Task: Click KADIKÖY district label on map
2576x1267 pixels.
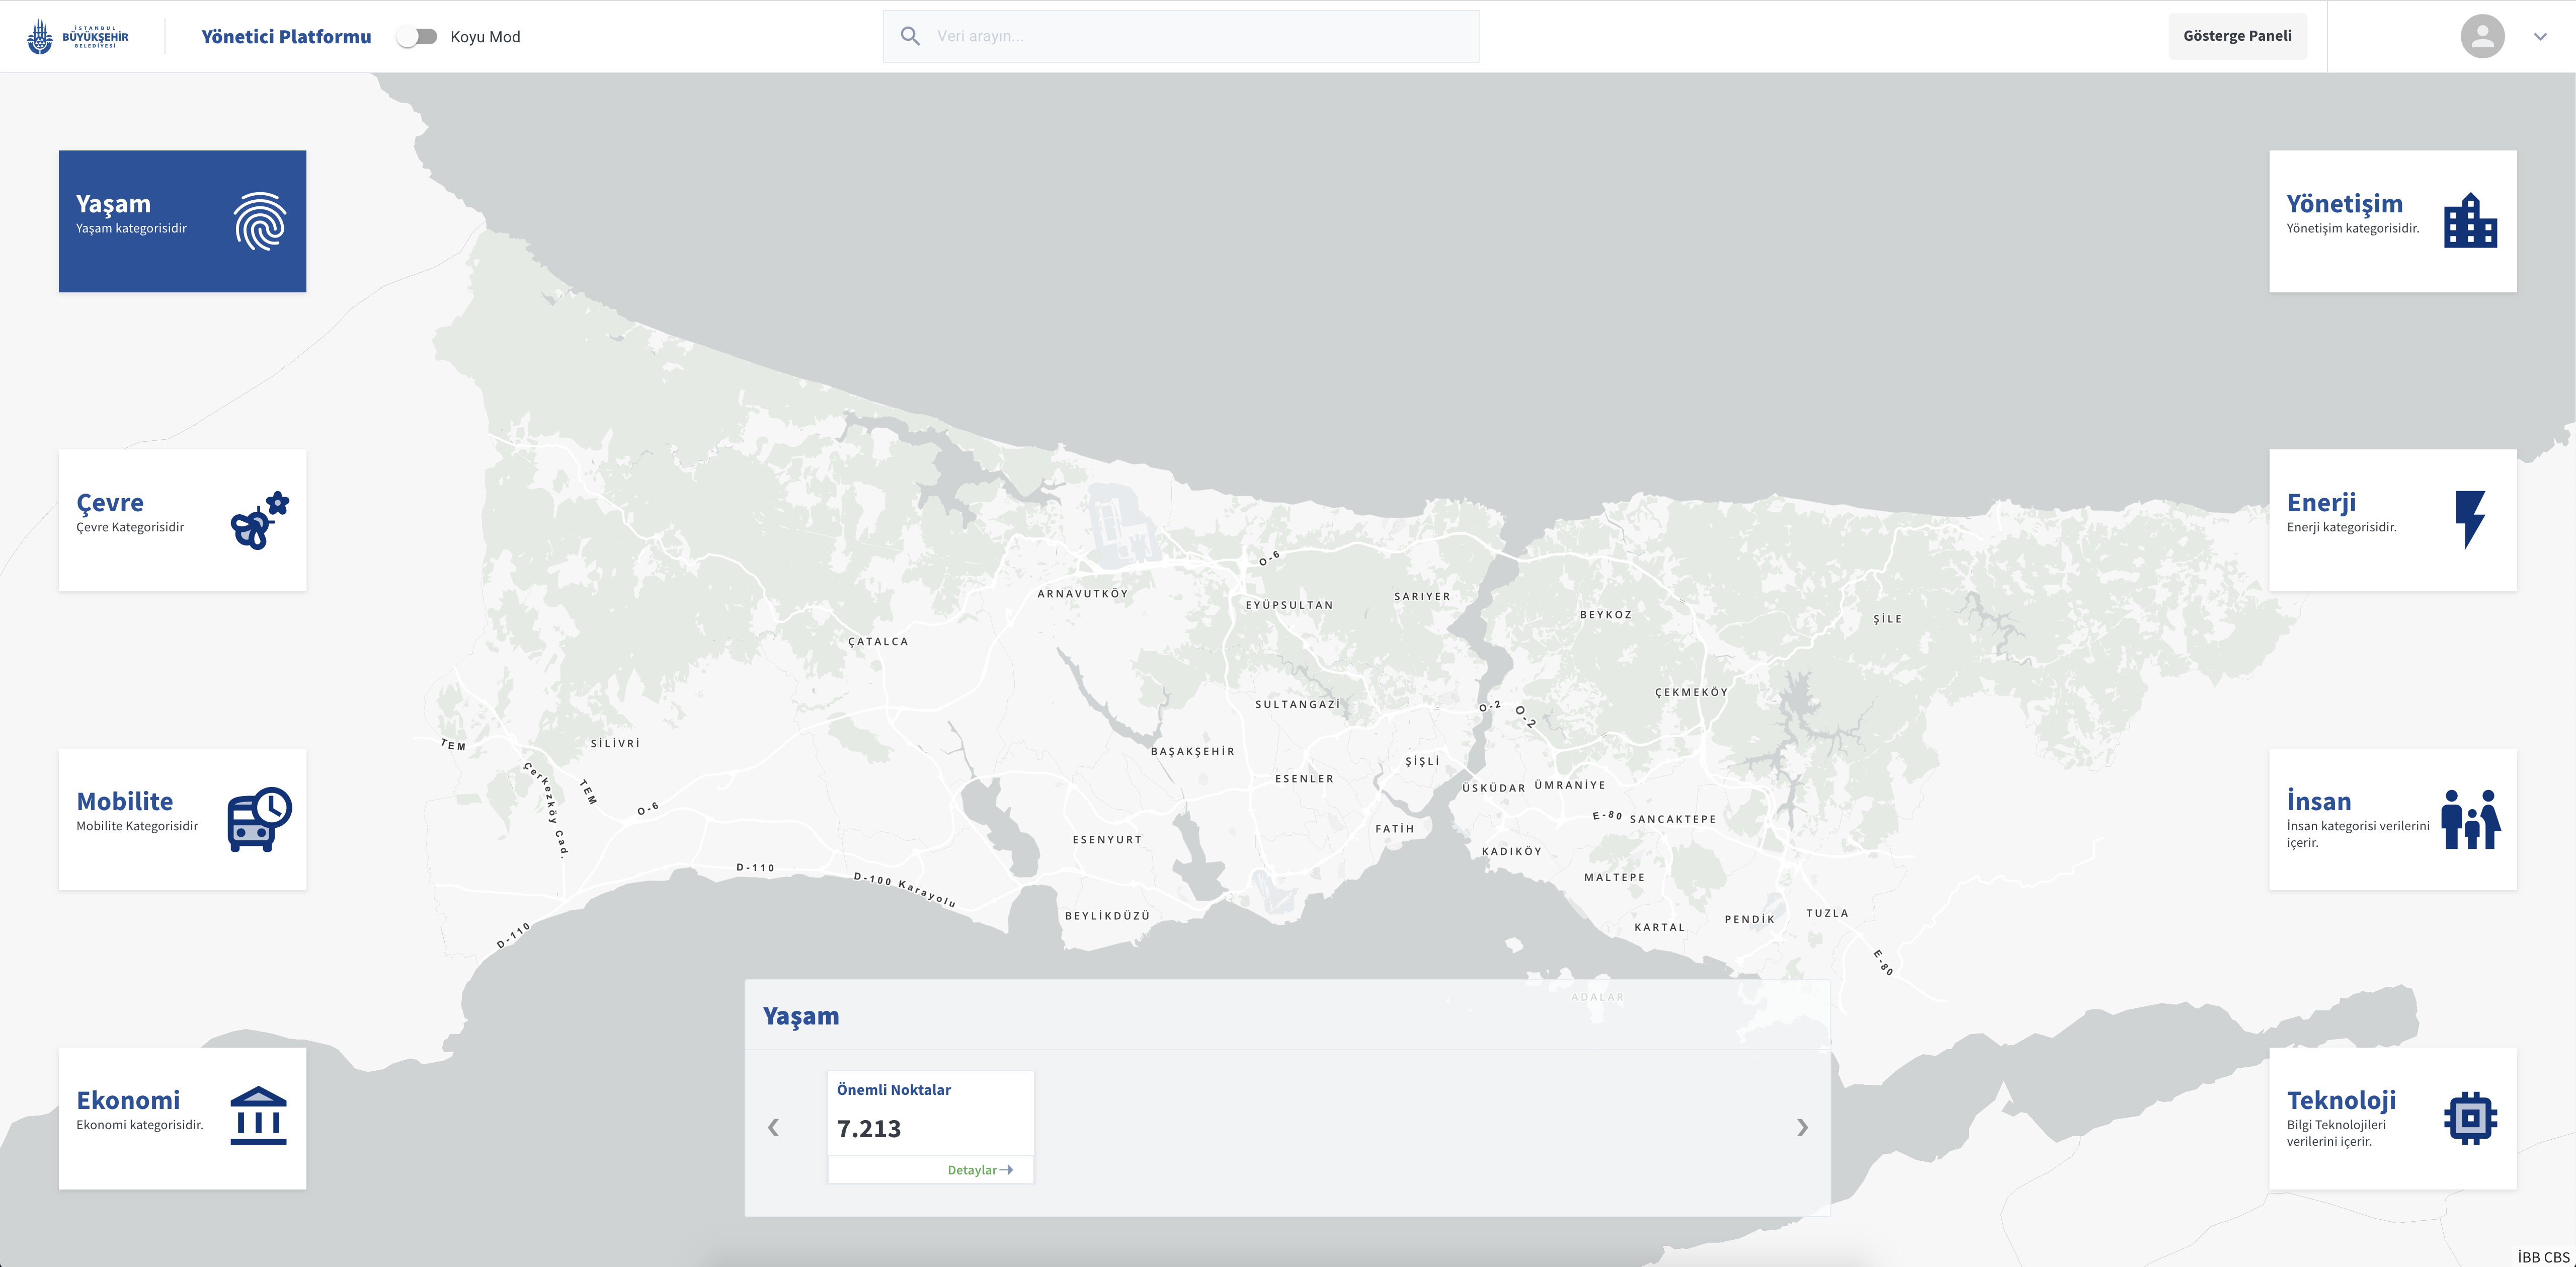Action: (x=1511, y=852)
